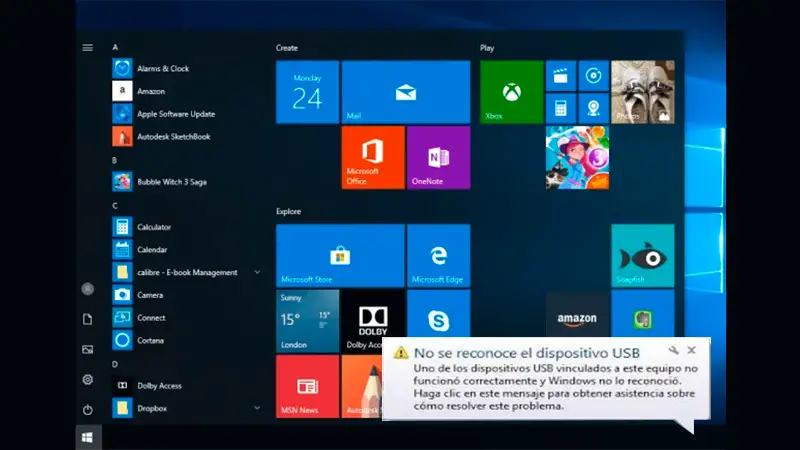
Task: Select the Explore group header
Action: point(288,211)
